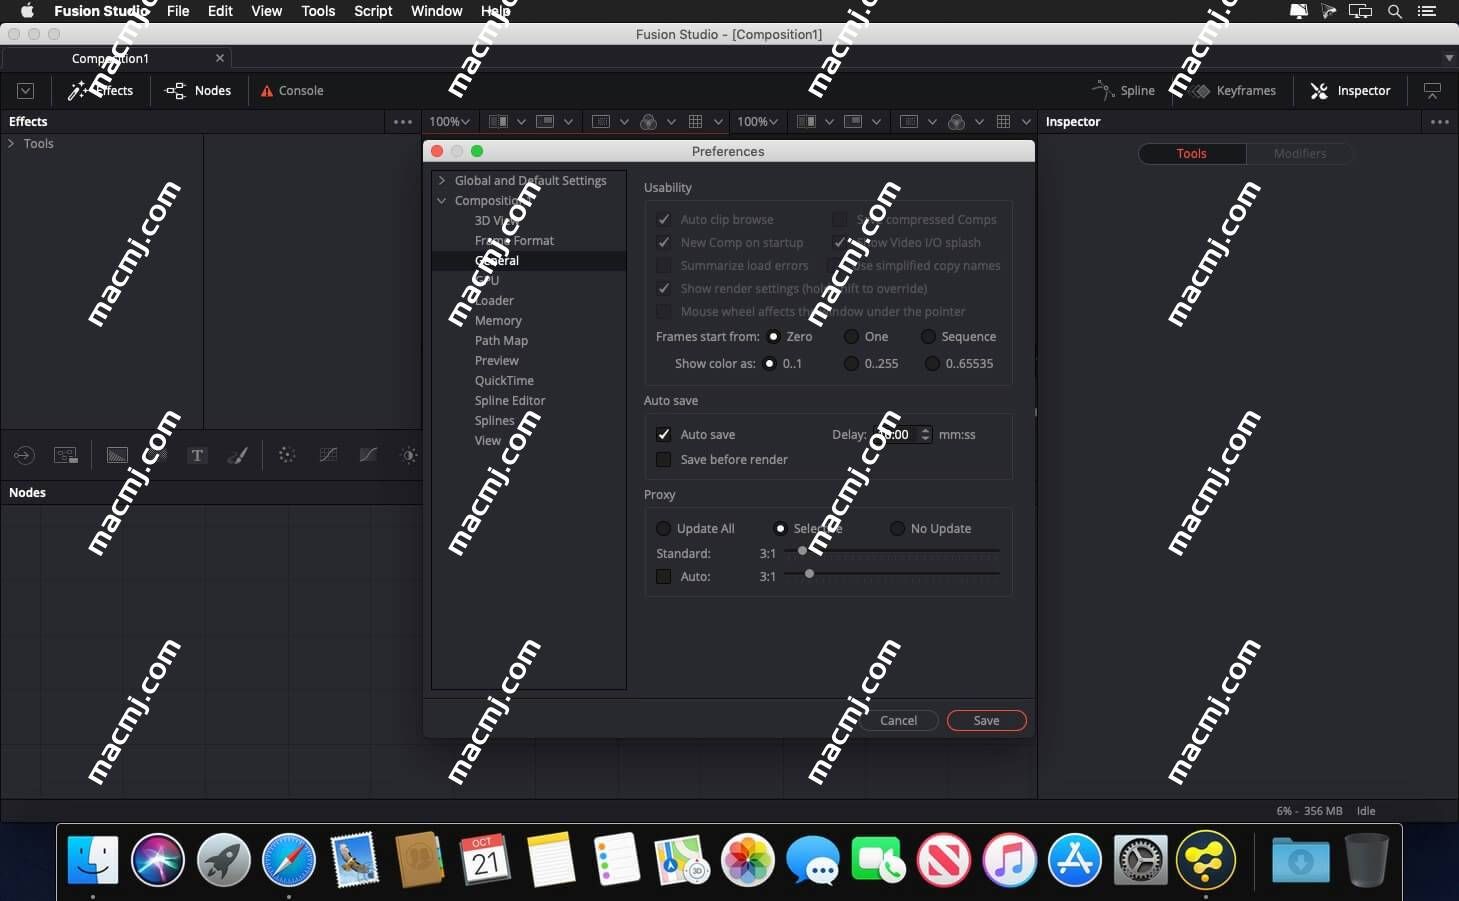Select Memory in the preferences tree
This screenshot has width=1459, height=901.
(x=498, y=320)
